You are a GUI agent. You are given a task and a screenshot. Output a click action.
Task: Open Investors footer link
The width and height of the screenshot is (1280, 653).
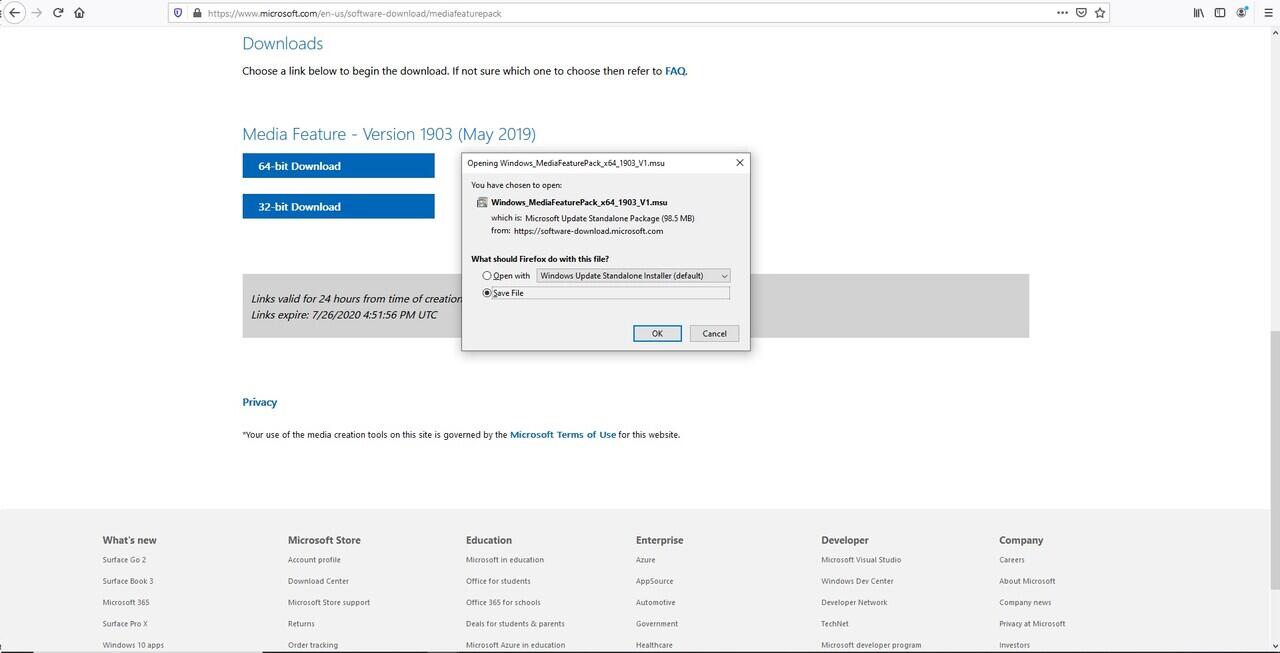tap(1014, 645)
